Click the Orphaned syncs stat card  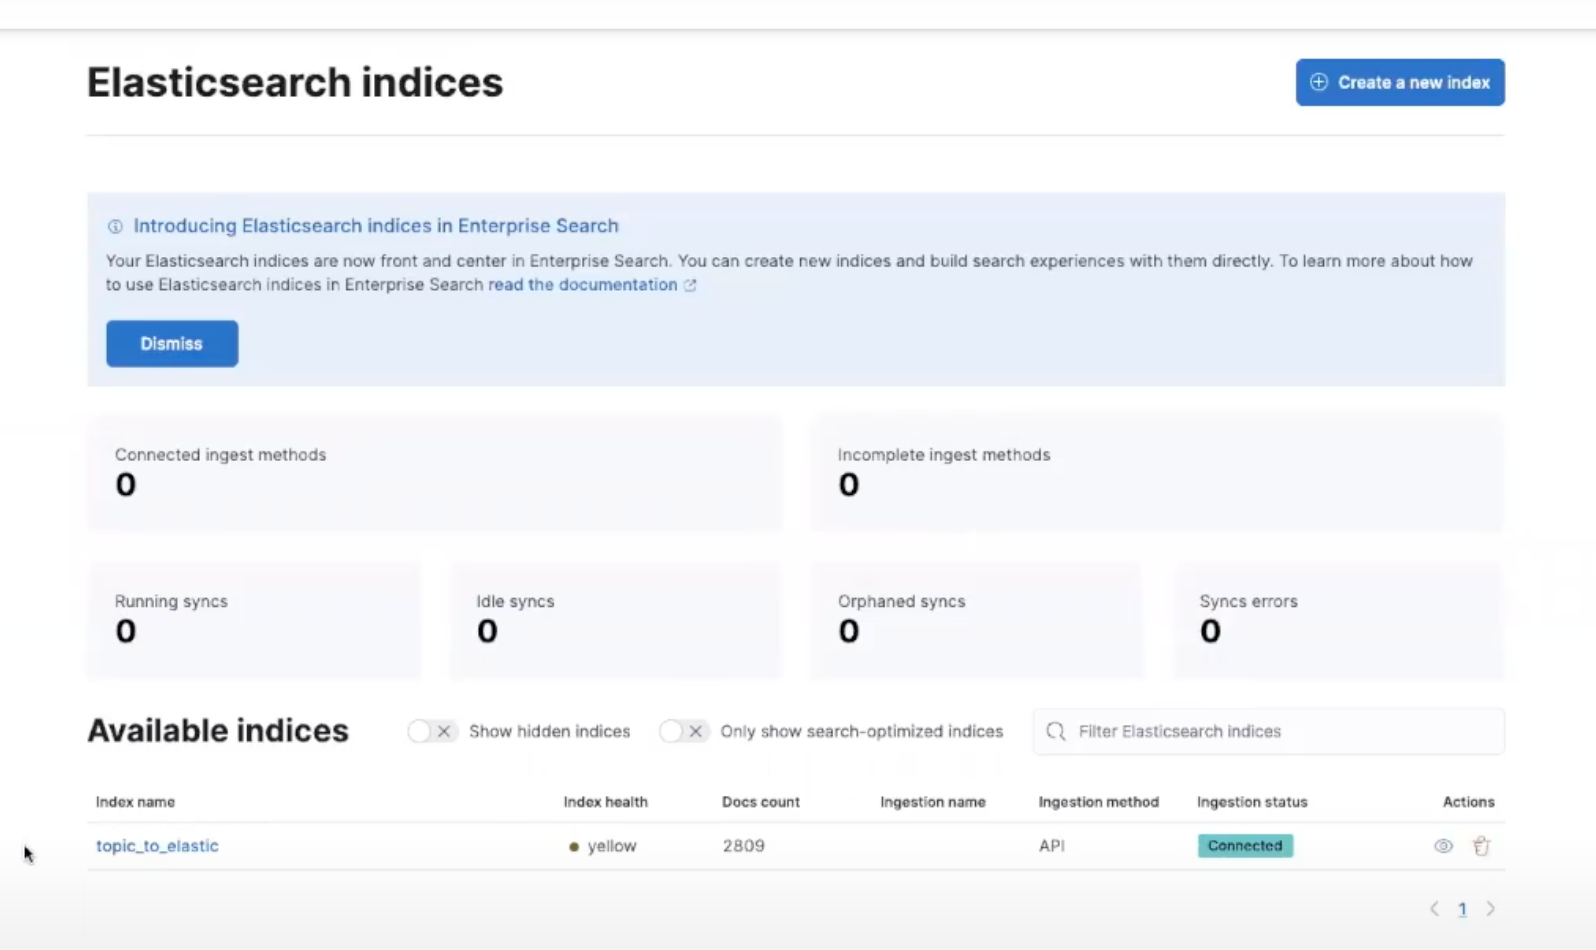tap(977, 620)
